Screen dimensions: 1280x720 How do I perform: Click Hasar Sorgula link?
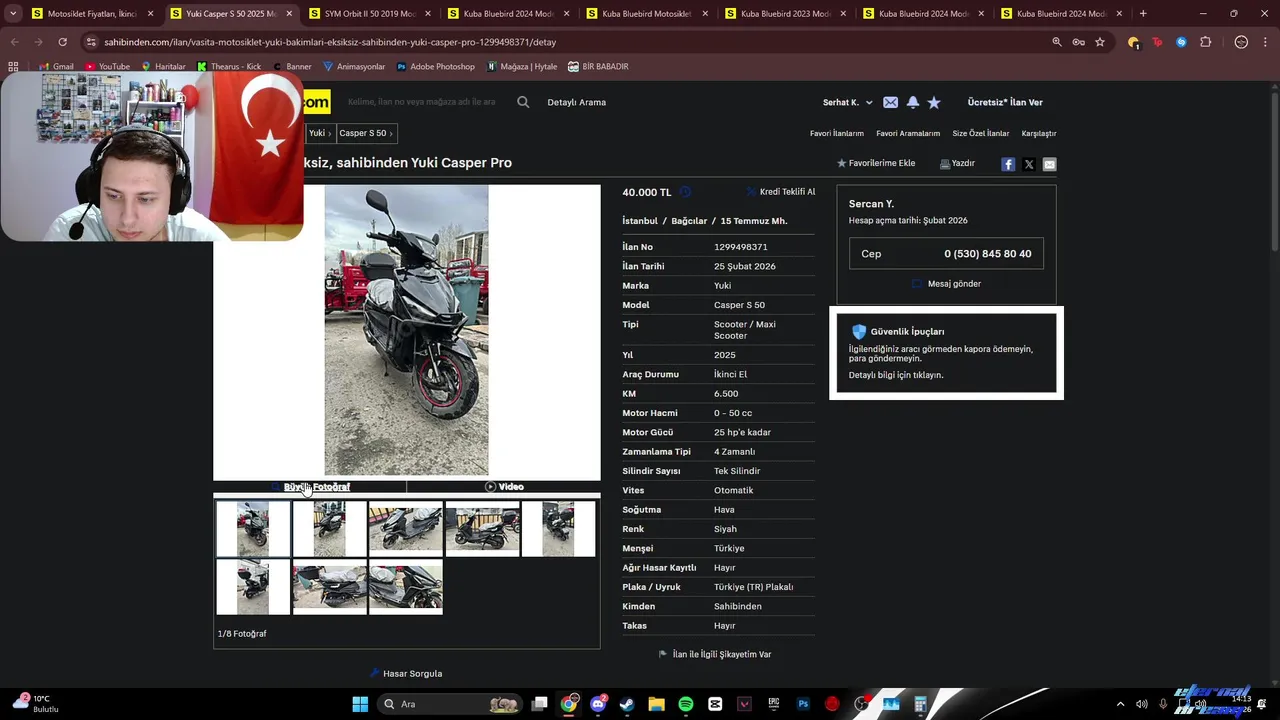pos(405,674)
